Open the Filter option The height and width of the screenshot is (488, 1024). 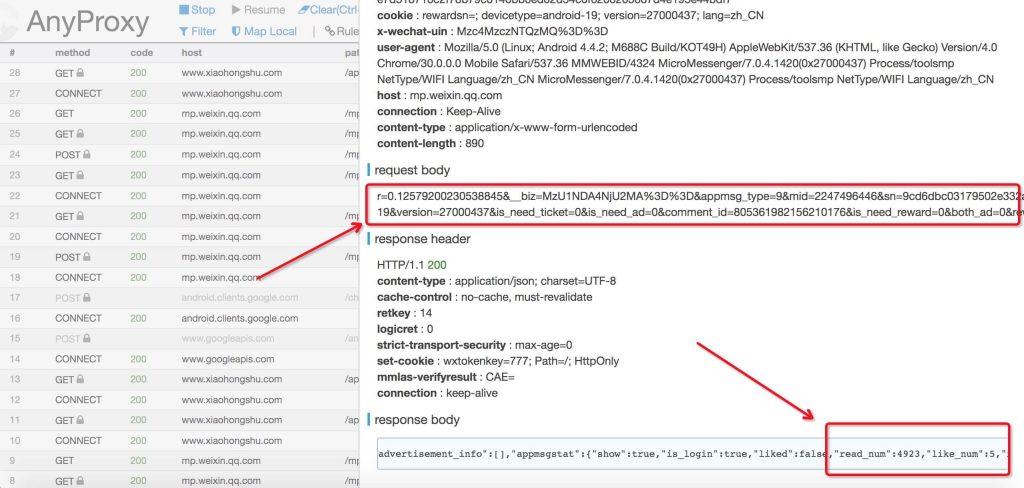pyautogui.click(x=197, y=31)
